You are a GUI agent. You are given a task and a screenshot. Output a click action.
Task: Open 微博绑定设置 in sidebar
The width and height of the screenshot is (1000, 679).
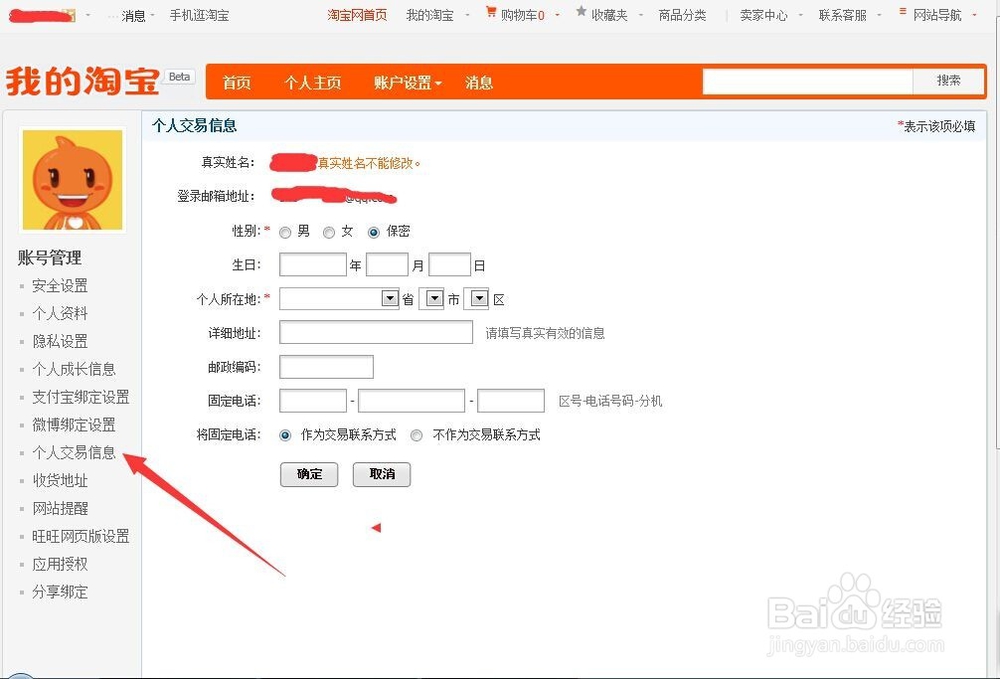coord(74,425)
